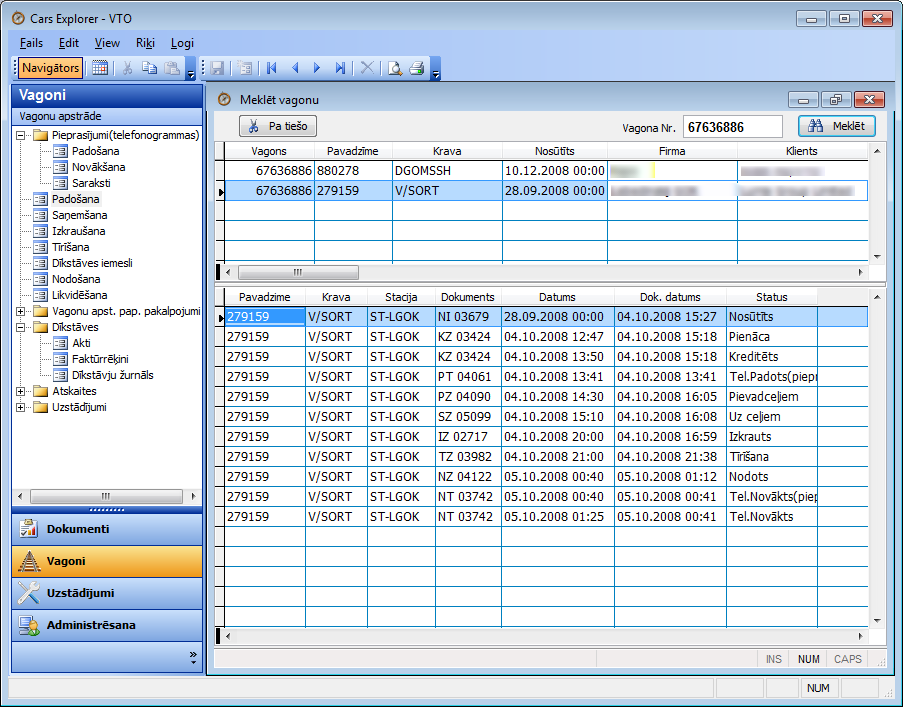Jump to last record with the toolbar arrow
The width and height of the screenshot is (903, 707).
click(341, 68)
